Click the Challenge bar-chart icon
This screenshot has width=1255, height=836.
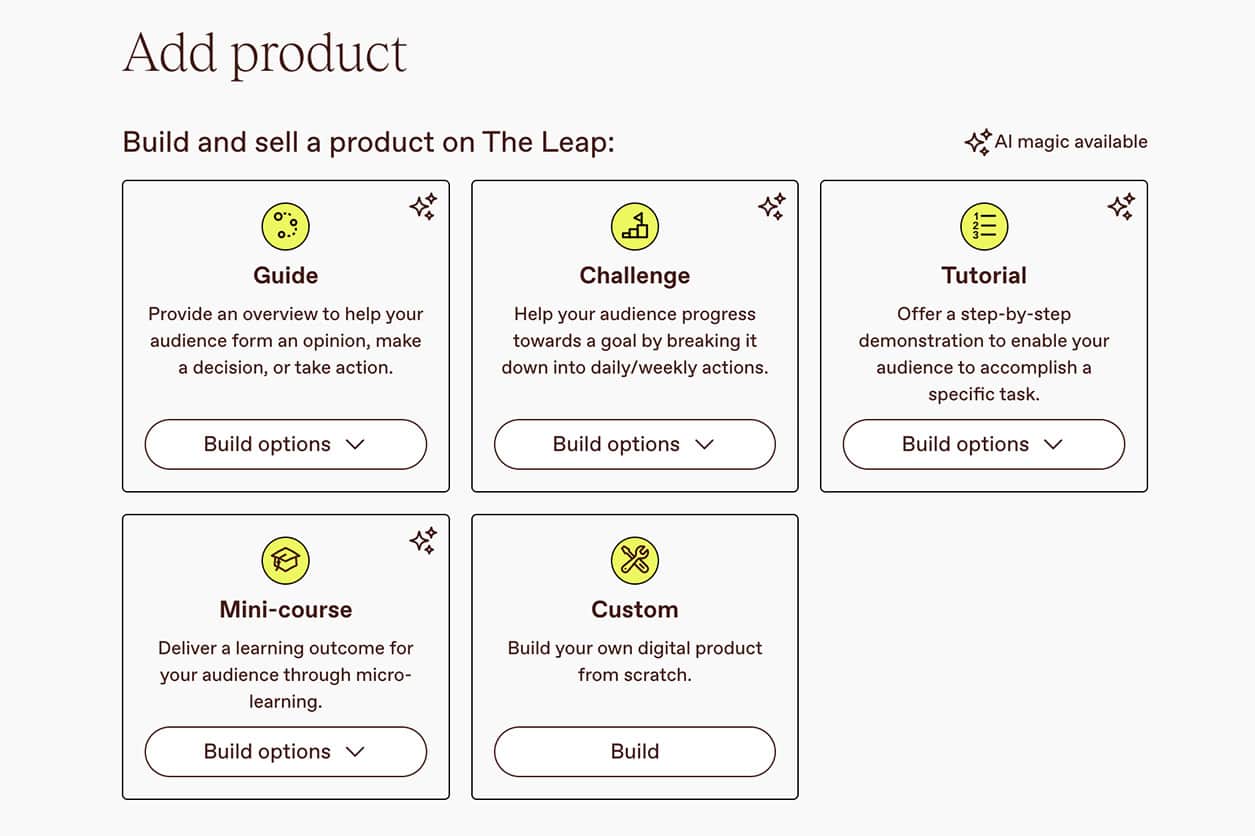coord(634,225)
